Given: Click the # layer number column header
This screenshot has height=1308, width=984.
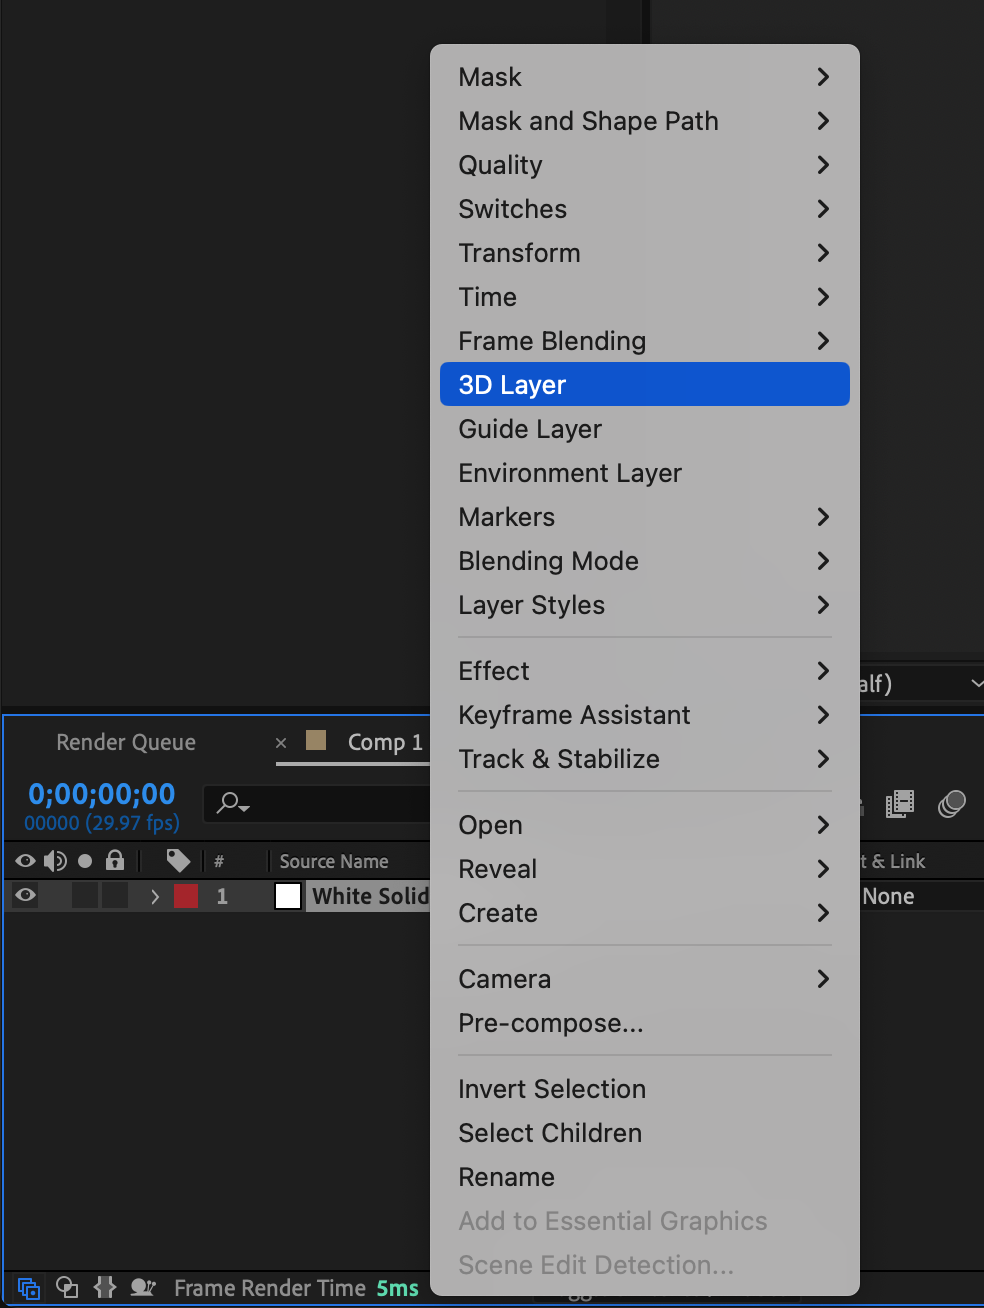Looking at the screenshot, I should click(219, 861).
